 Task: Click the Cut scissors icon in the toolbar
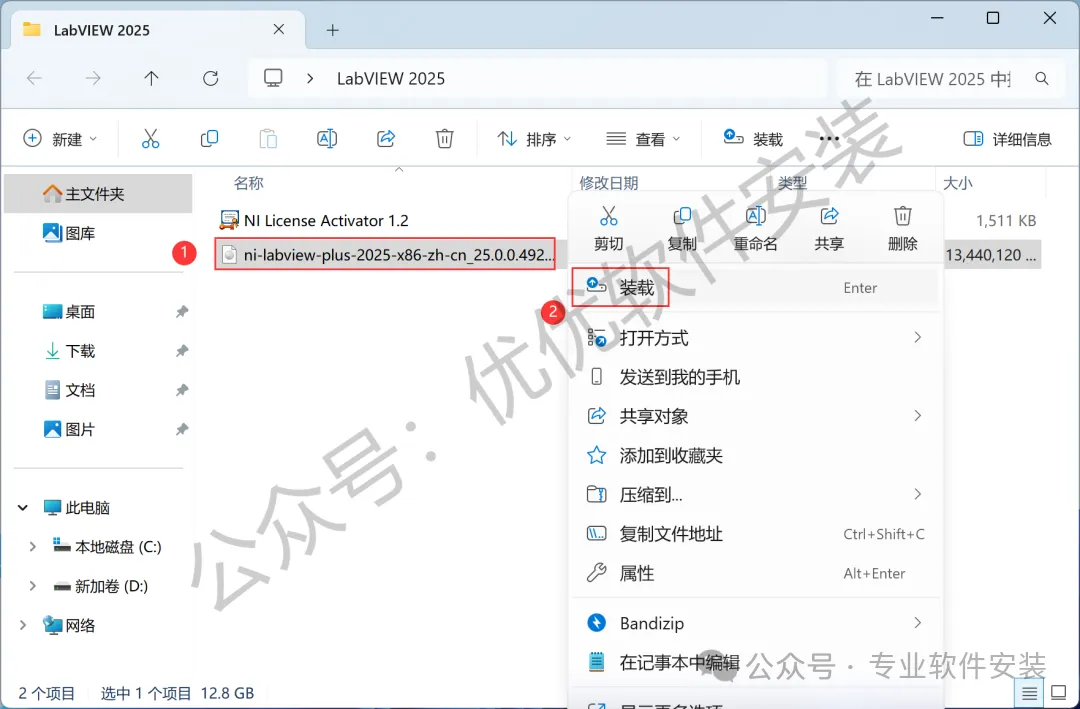click(x=150, y=139)
